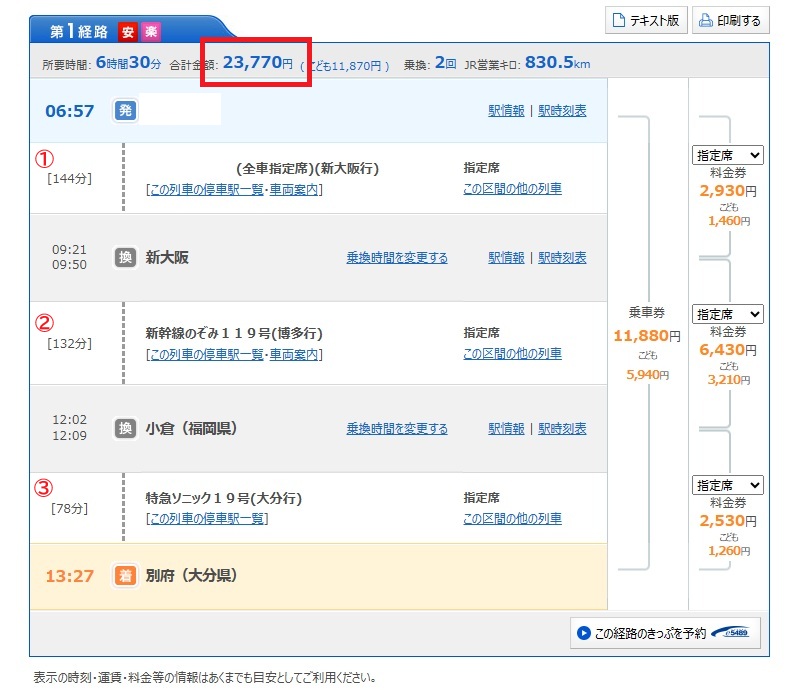The image size is (789, 690).
Task: Open 駅情報 link in the 06:57 departure row
Action: [506, 110]
